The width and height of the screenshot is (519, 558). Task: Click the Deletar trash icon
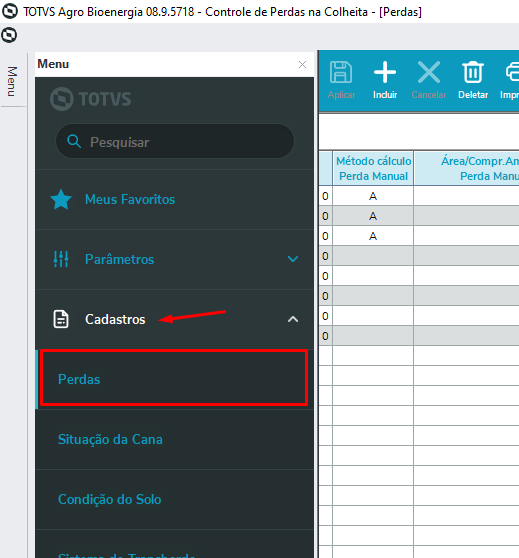point(473,72)
